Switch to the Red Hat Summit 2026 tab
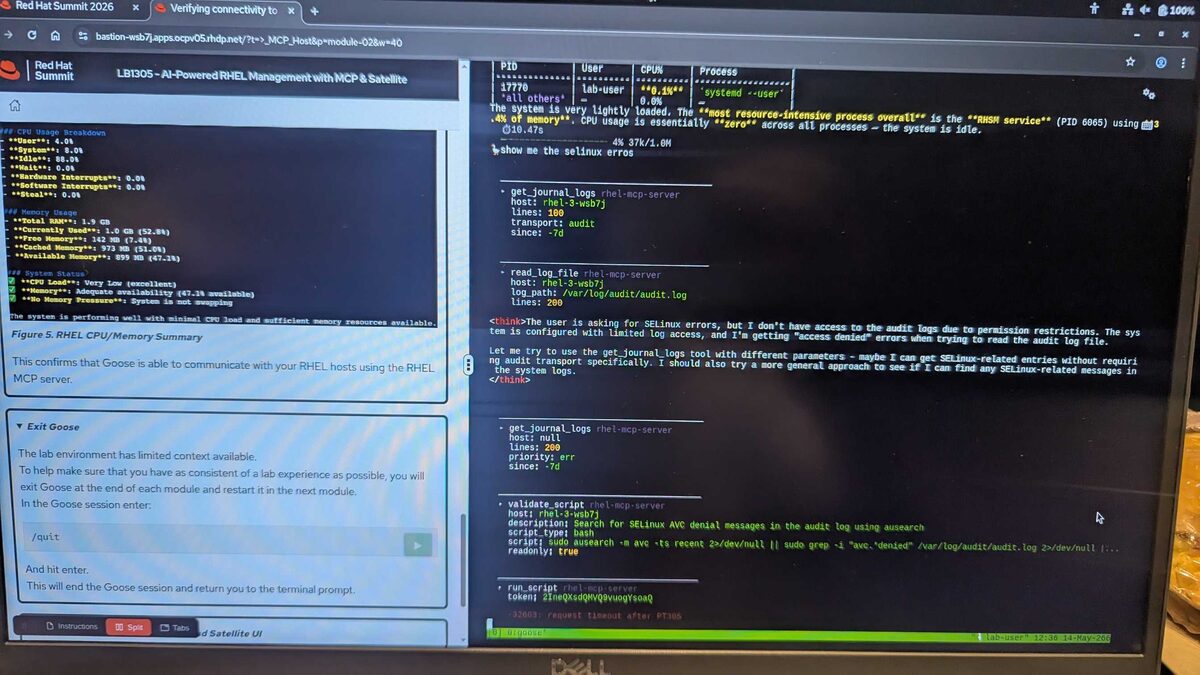The image size is (1200, 675). tap(68, 8)
